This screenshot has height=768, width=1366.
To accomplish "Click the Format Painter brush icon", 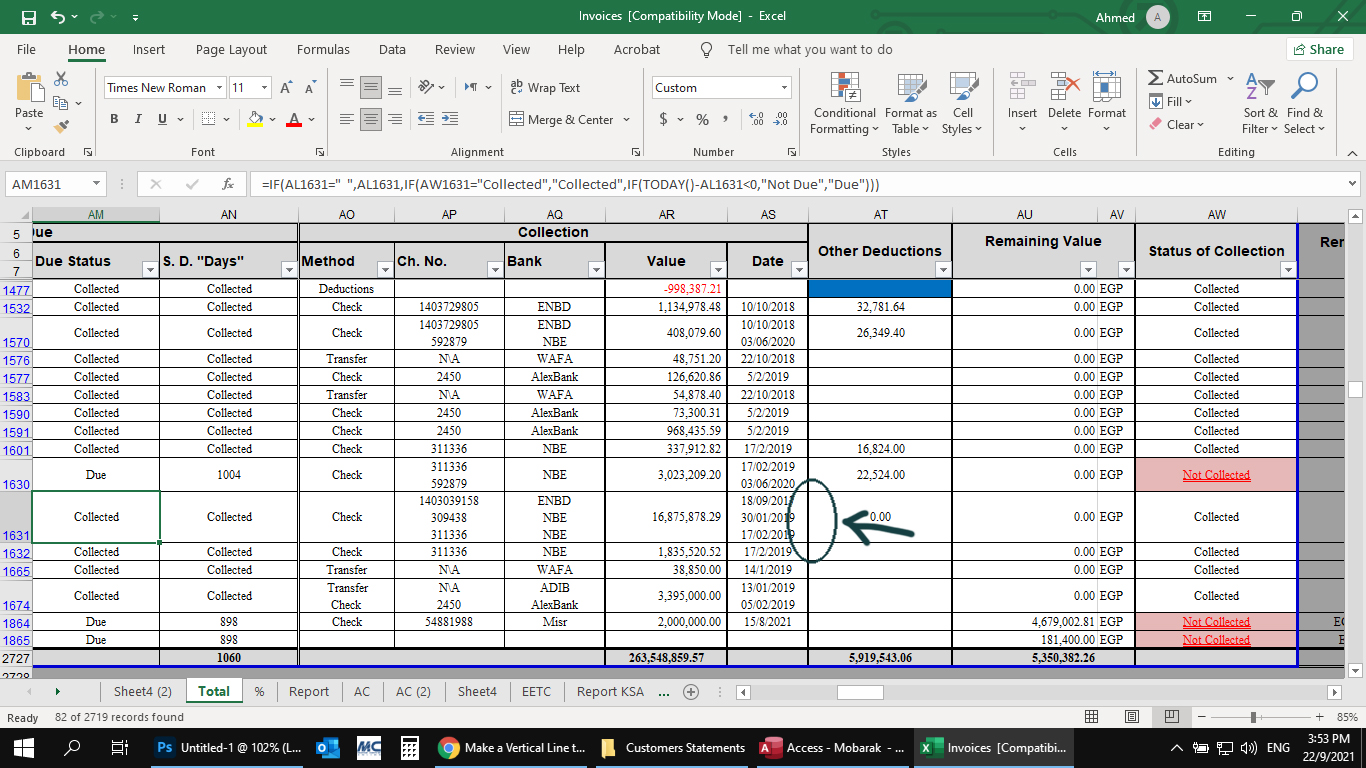I will click(61, 127).
